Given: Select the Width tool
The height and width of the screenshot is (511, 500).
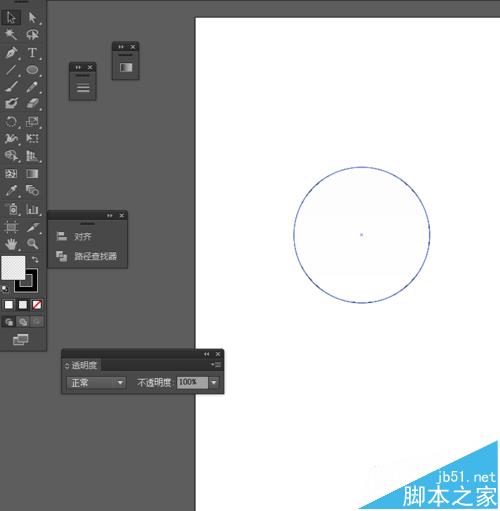Looking at the screenshot, I should (11, 138).
